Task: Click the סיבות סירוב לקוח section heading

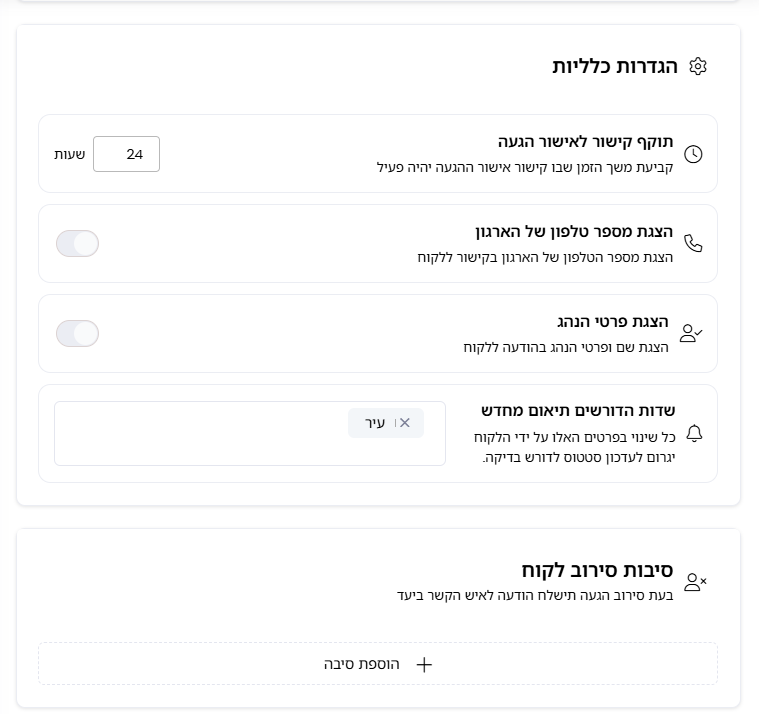Action: (596, 571)
